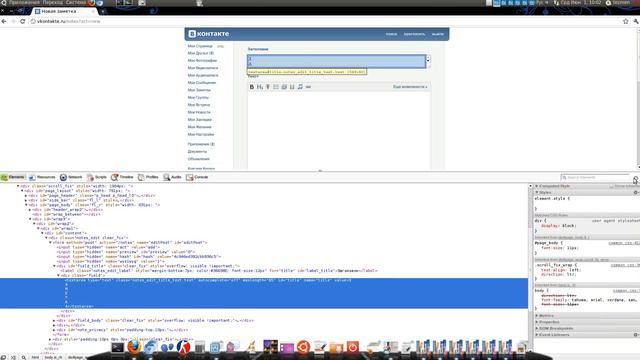640x360 pixels.
Task: Open 'поиск' link in VK header
Action: coord(391,34)
